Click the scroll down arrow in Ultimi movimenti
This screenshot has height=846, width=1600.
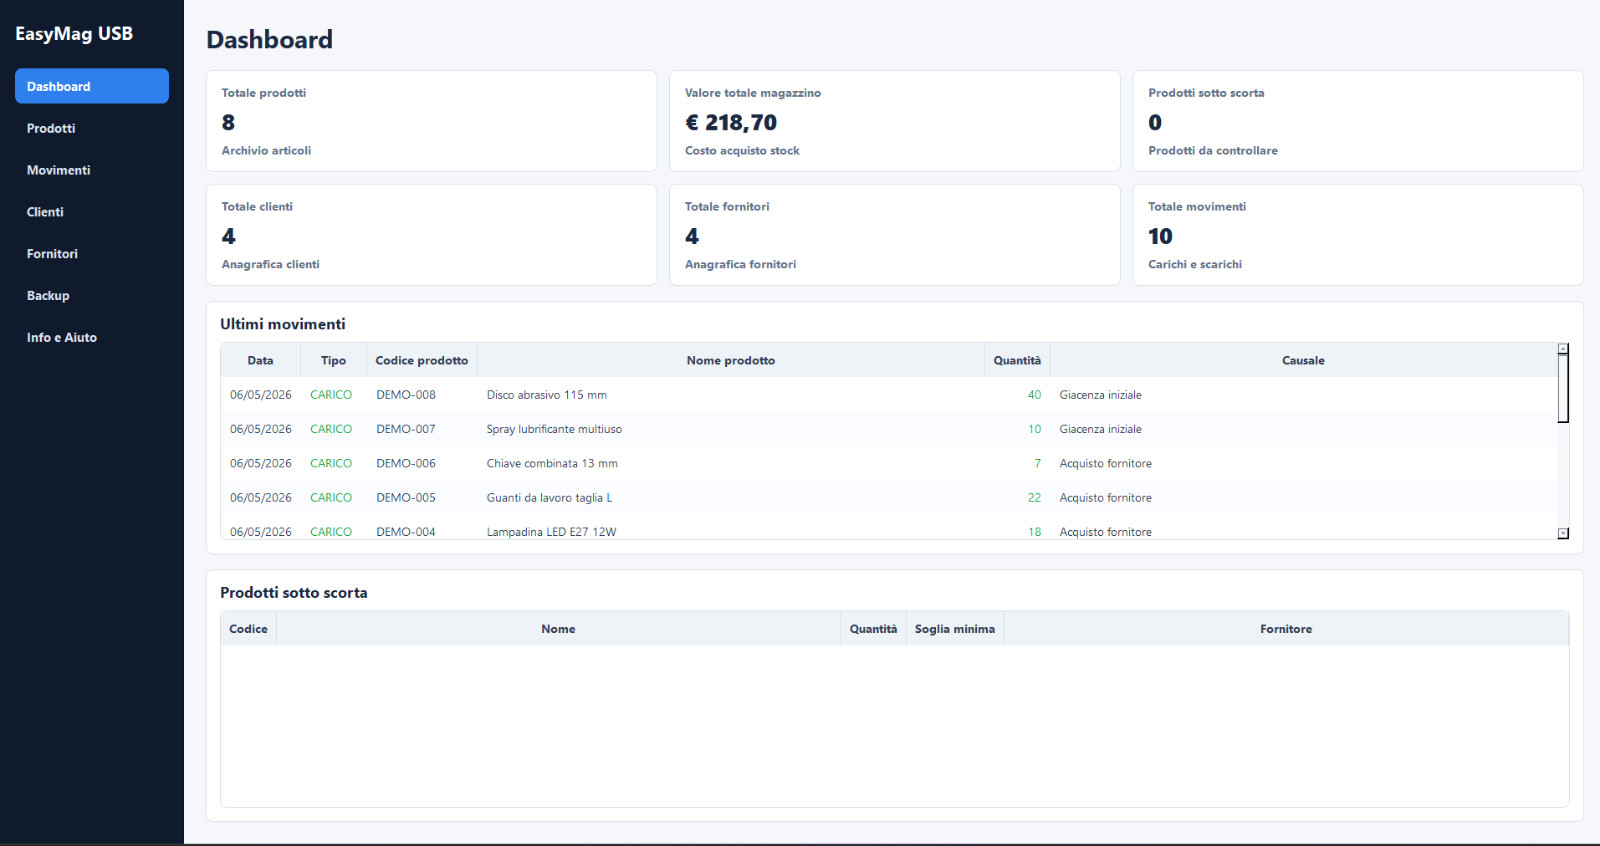1563,533
